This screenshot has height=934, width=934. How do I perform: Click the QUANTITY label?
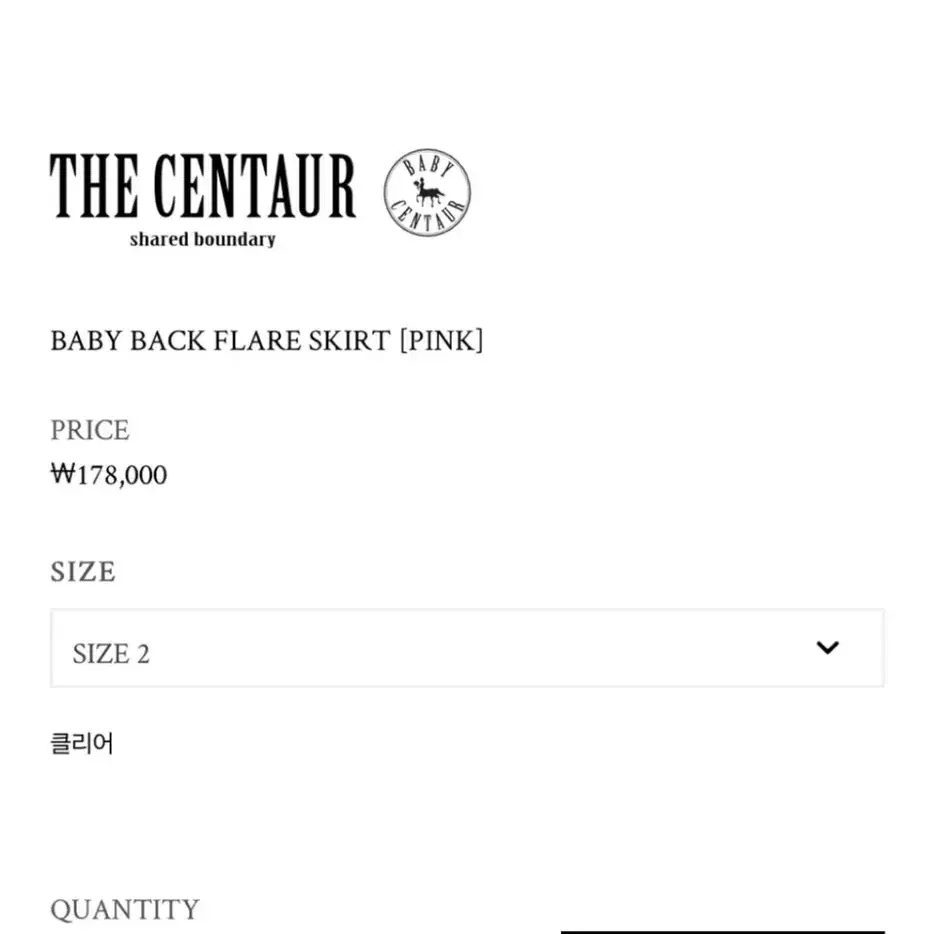tap(124, 910)
